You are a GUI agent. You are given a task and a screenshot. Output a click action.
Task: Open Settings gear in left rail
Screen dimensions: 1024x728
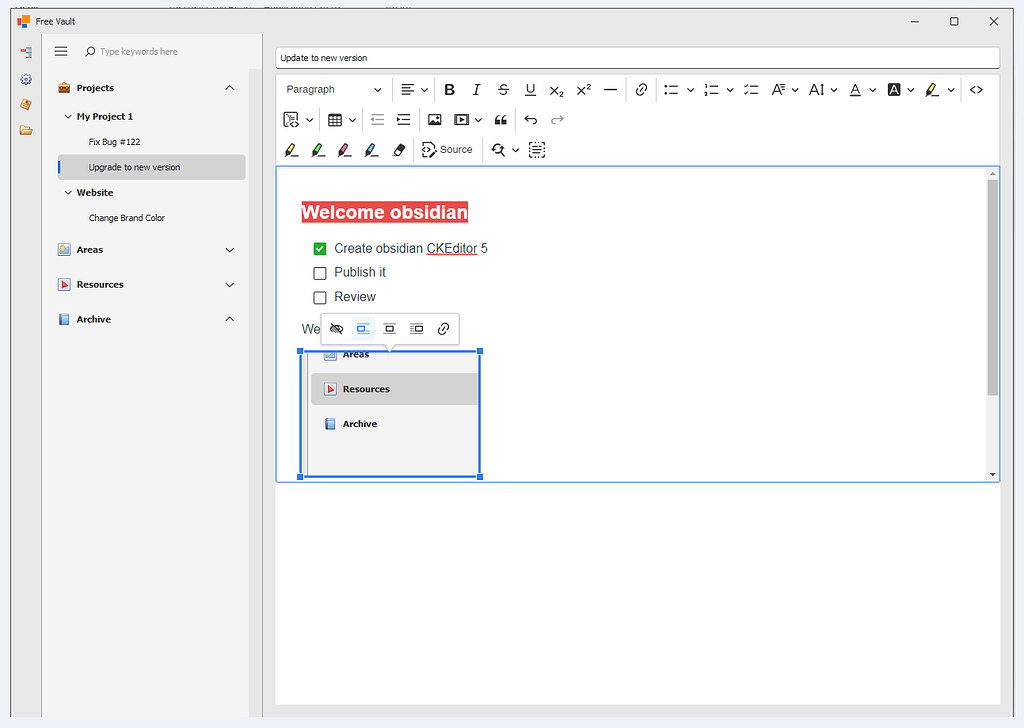(x=26, y=79)
